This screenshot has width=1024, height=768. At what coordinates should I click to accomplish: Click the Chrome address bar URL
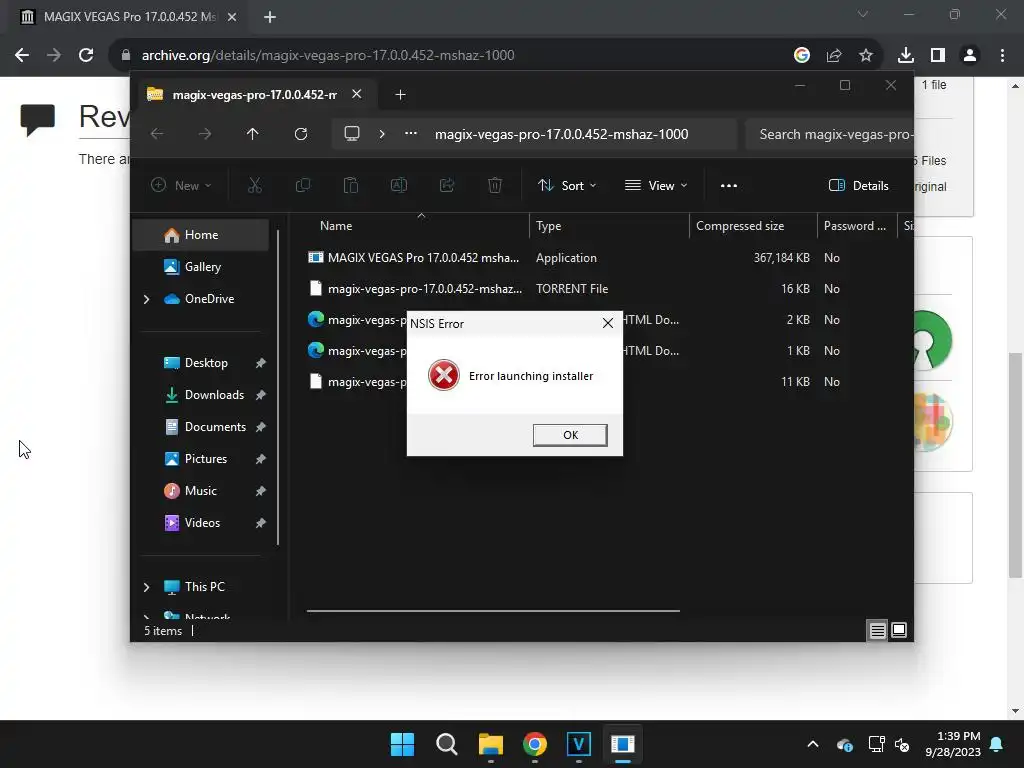328,55
